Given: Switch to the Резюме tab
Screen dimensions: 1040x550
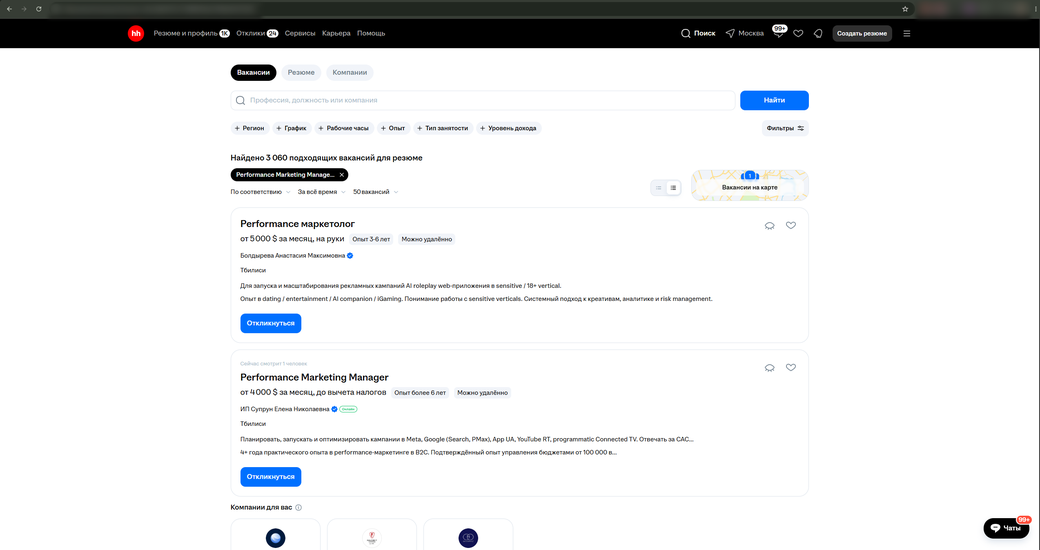Looking at the screenshot, I should [301, 72].
